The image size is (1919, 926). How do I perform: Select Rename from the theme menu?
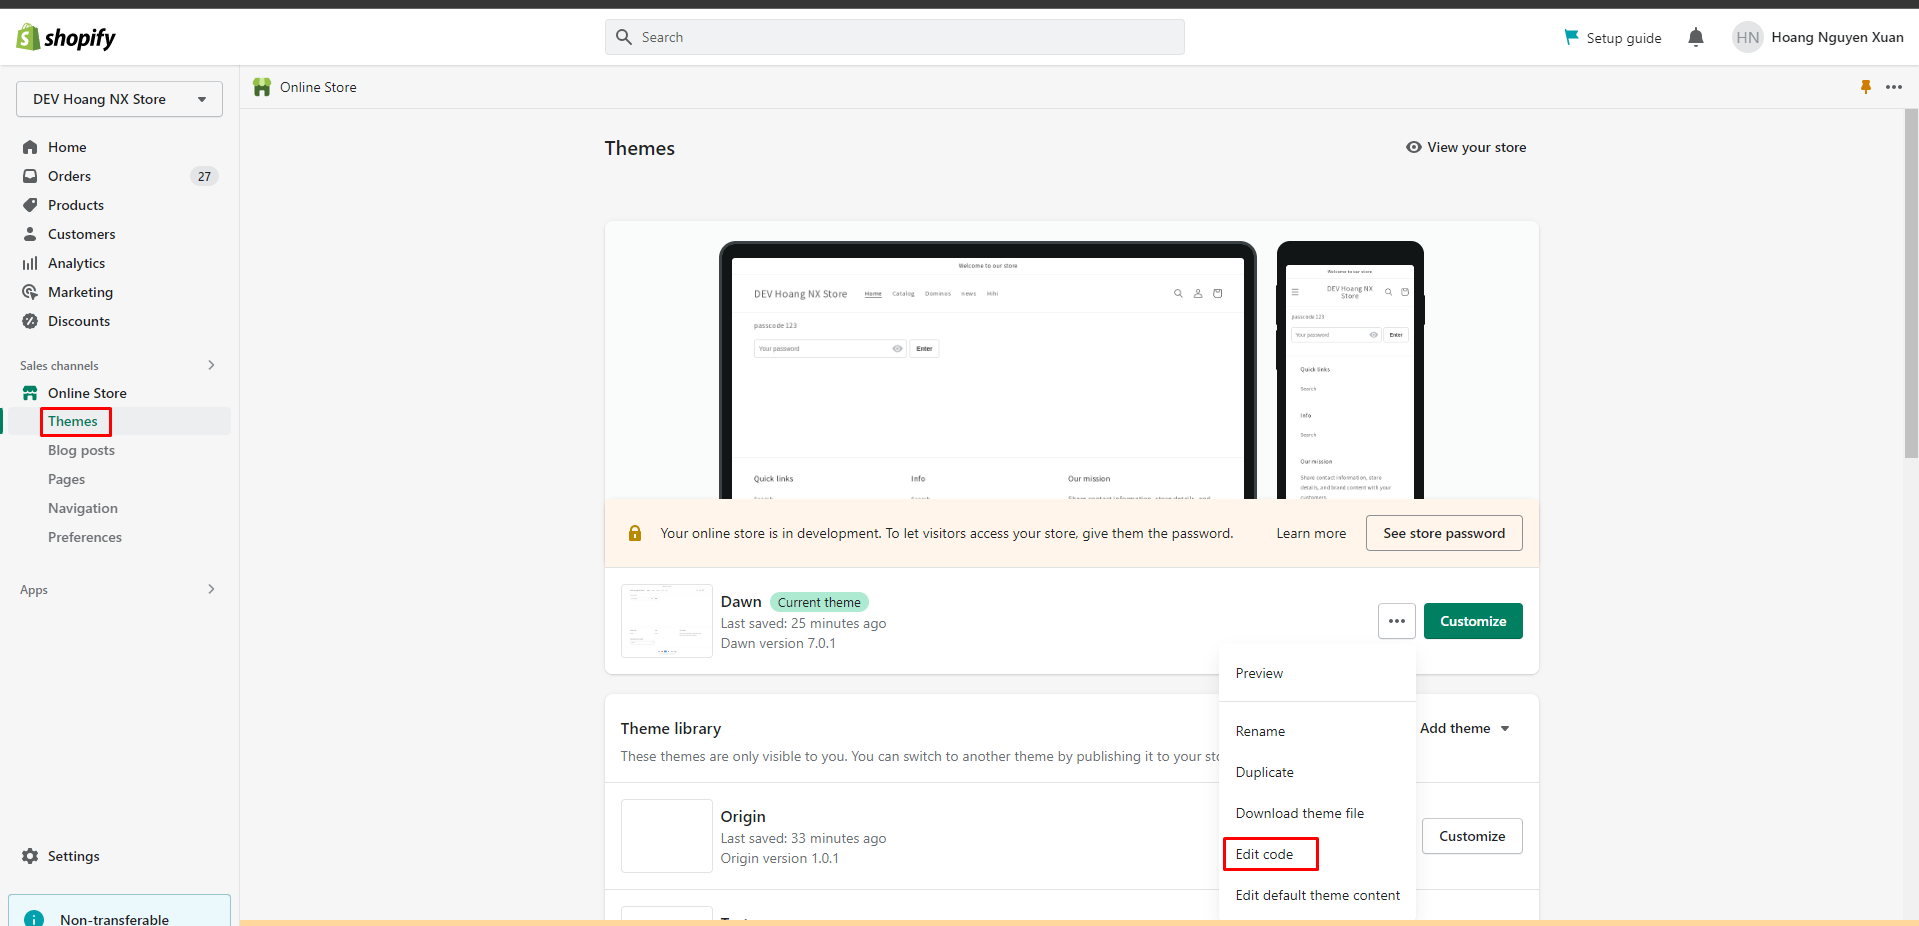click(x=1317, y=731)
